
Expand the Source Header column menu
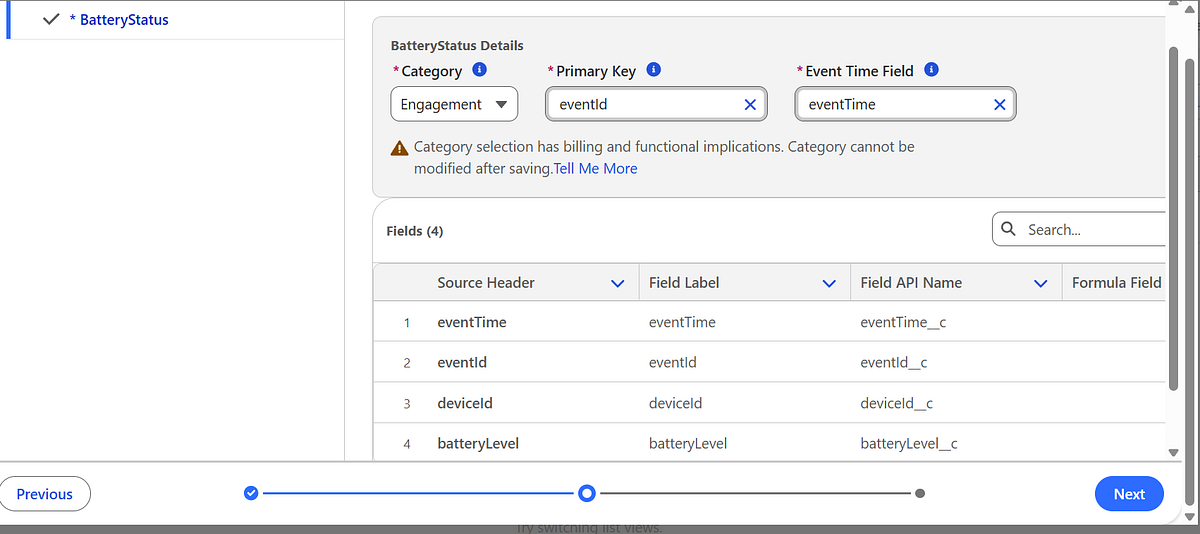tap(617, 283)
